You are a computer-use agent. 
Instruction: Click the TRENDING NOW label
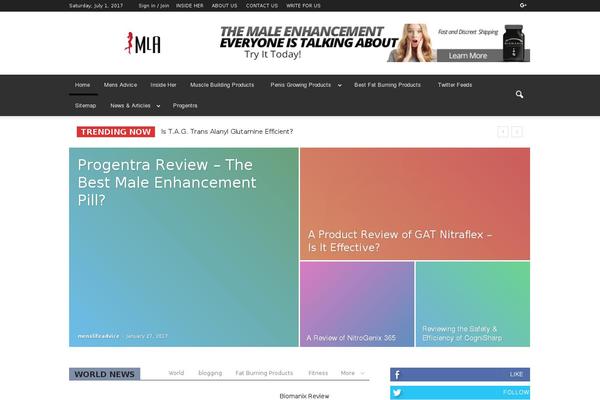(x=116, y=132)
